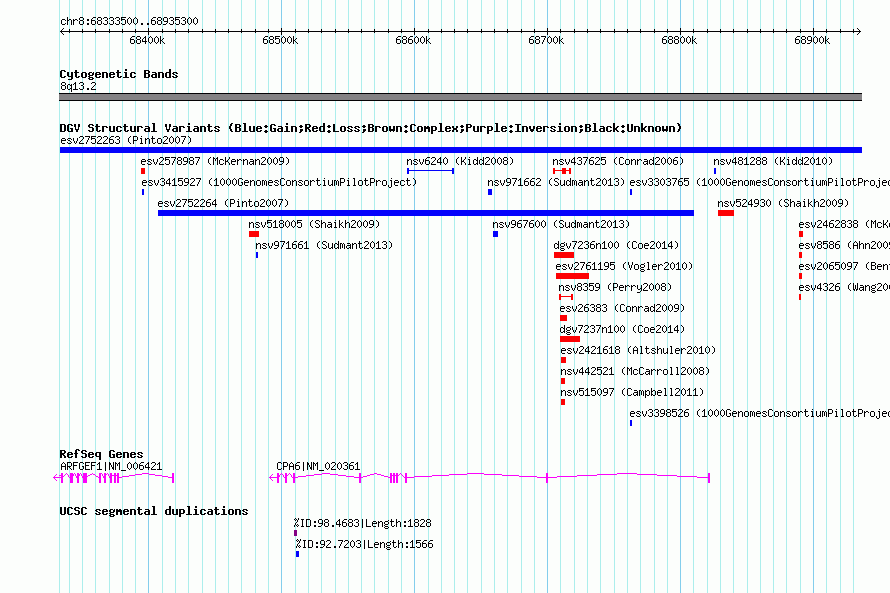This screenshot has width=890, height=593.
Task: Click the 68900k ruler tick label
Action: point(812,40)
